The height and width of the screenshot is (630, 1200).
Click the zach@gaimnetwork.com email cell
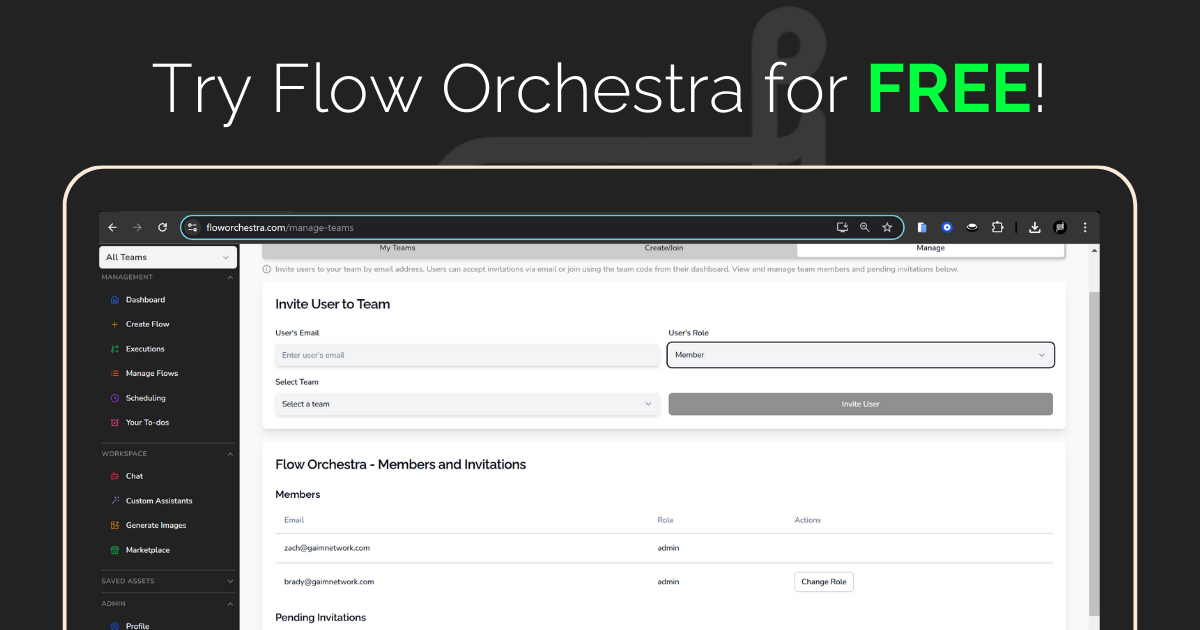327,548
